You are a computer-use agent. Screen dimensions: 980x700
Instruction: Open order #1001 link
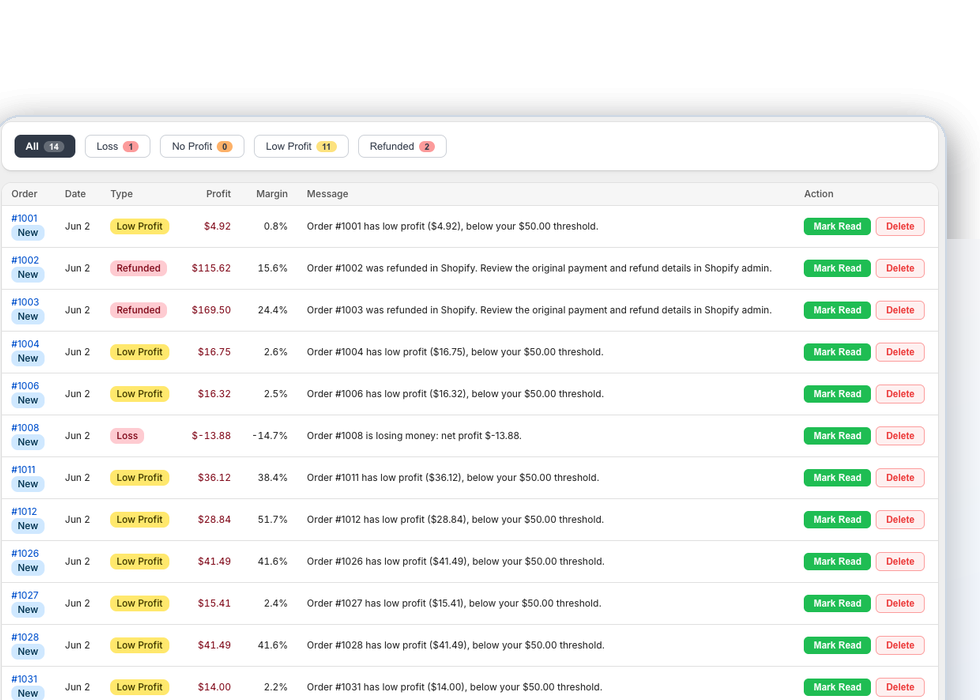click(x=24, y=218)
